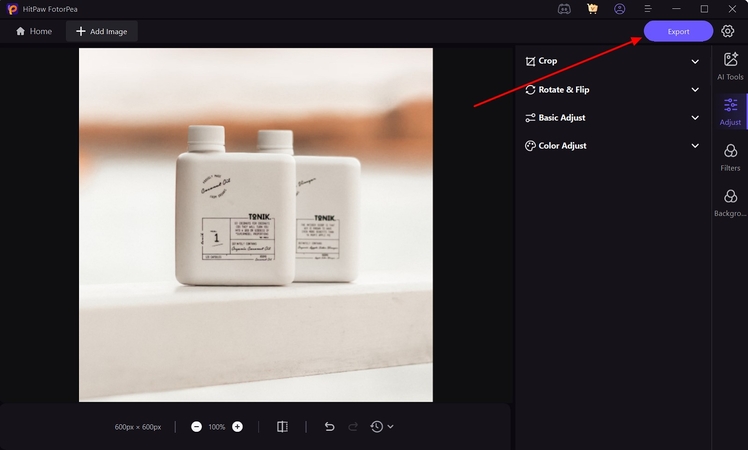Zoom in with the plus button

pos(237,427)
